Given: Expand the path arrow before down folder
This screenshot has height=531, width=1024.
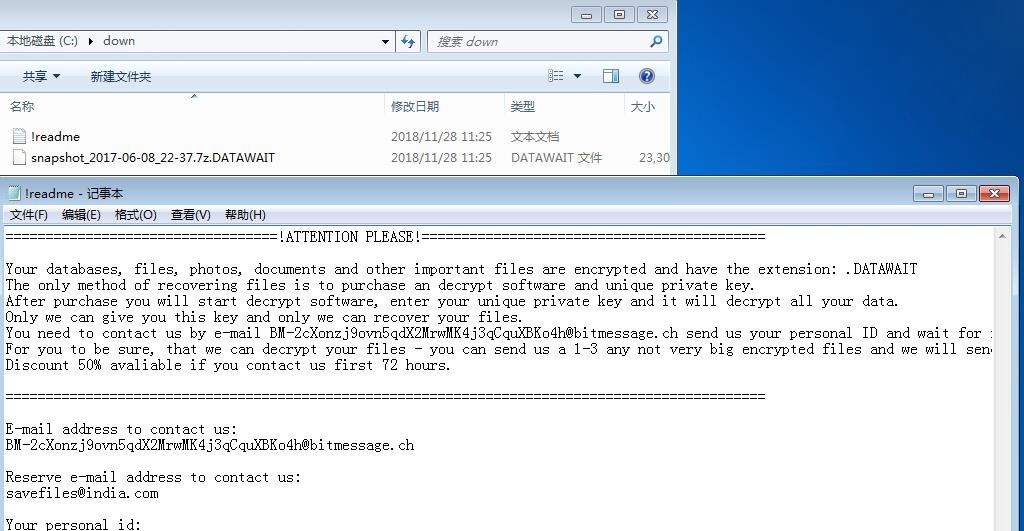Looking at the screenshot, I should tap(90, 41).
